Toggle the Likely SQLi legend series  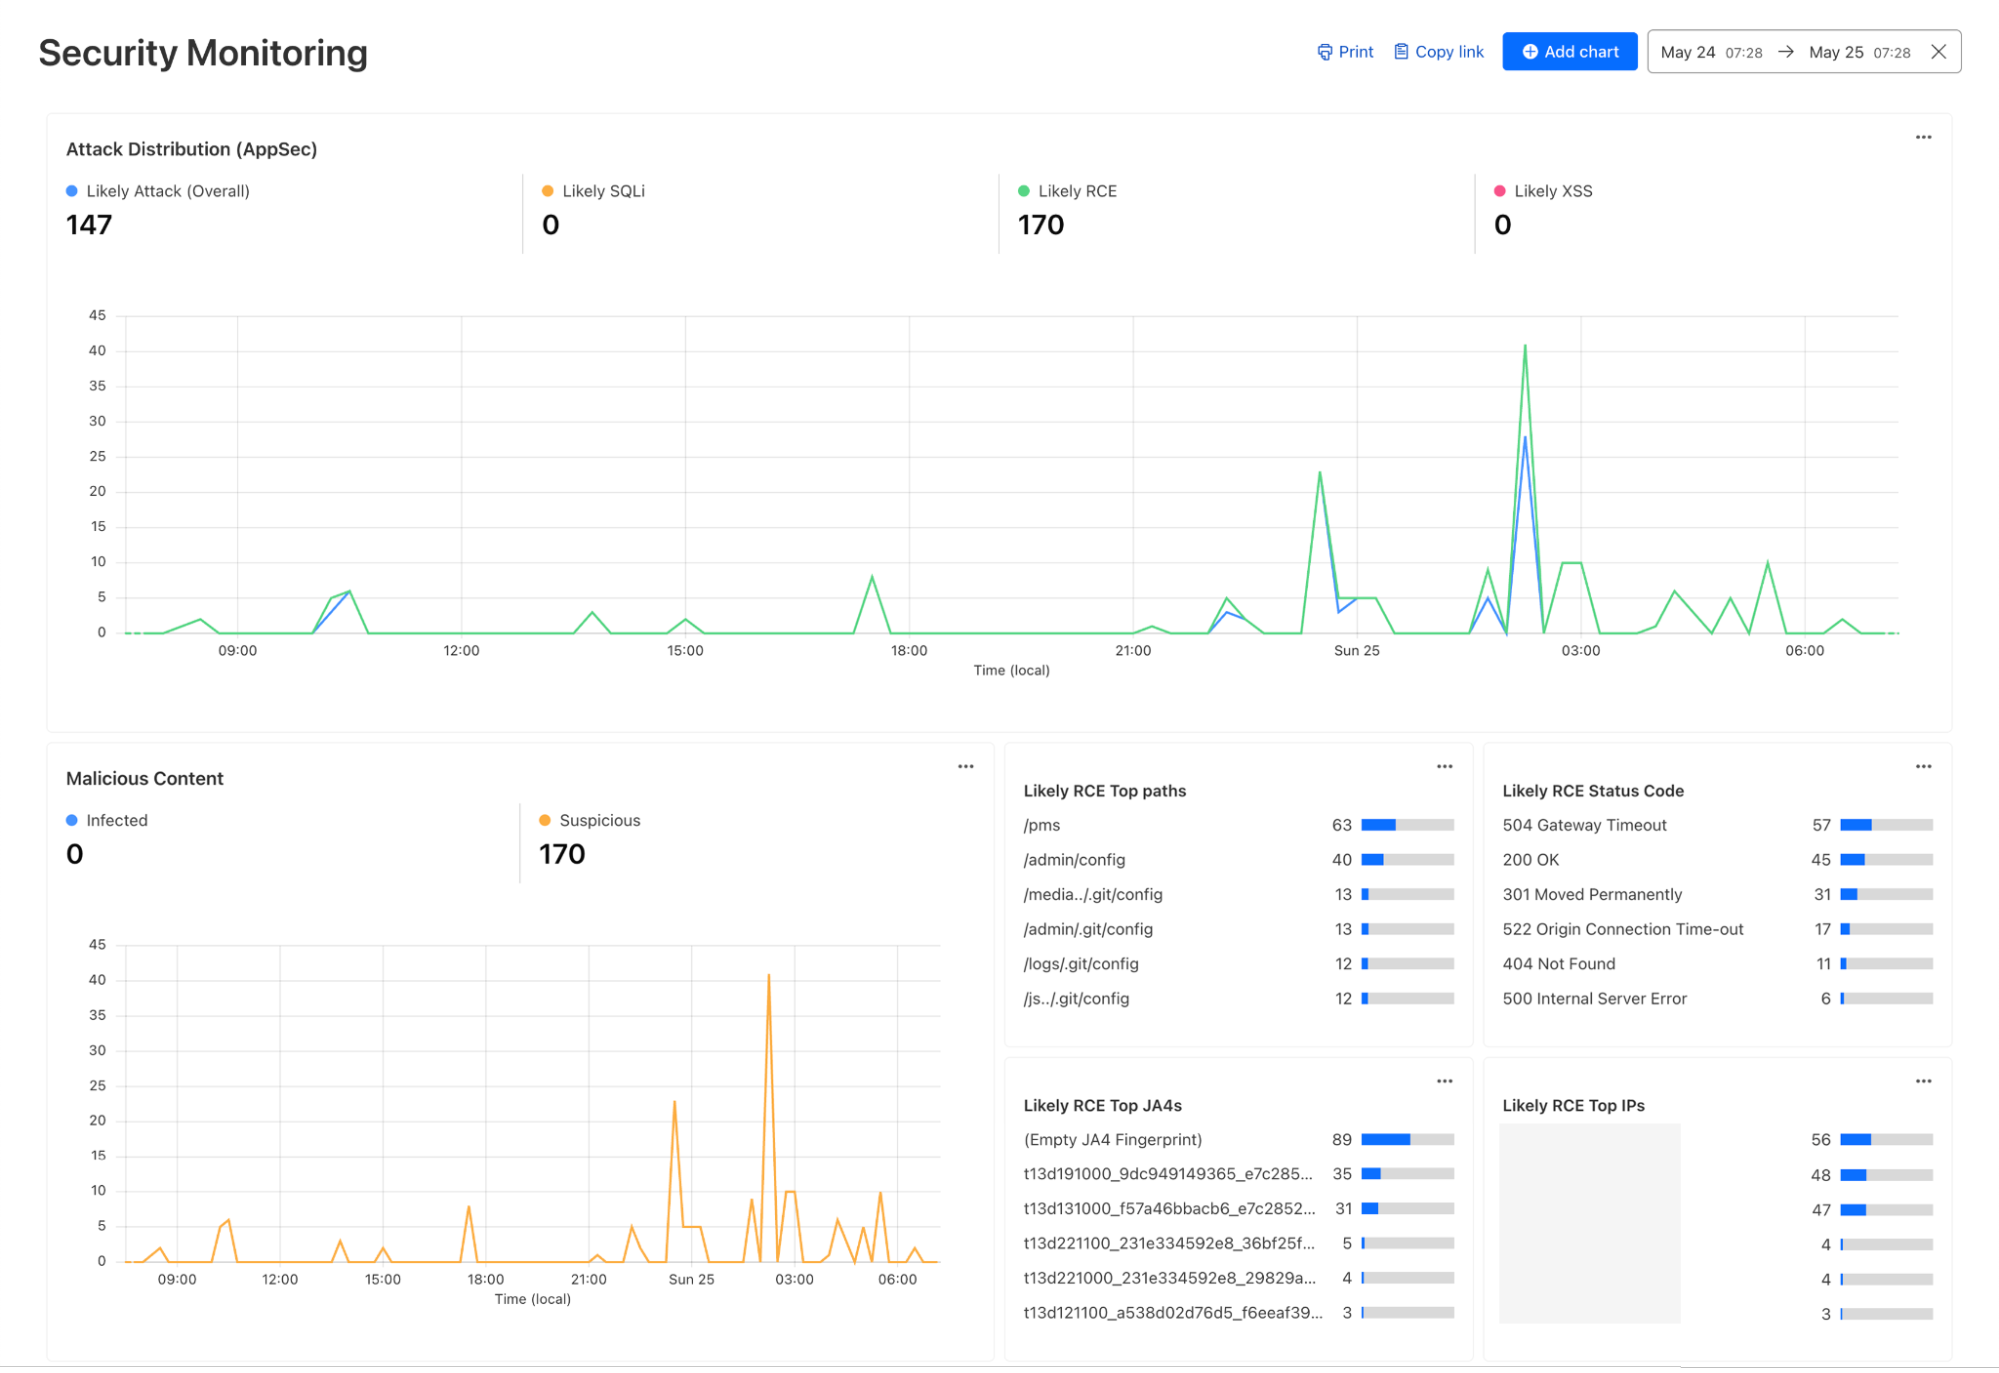click(593, 191)
